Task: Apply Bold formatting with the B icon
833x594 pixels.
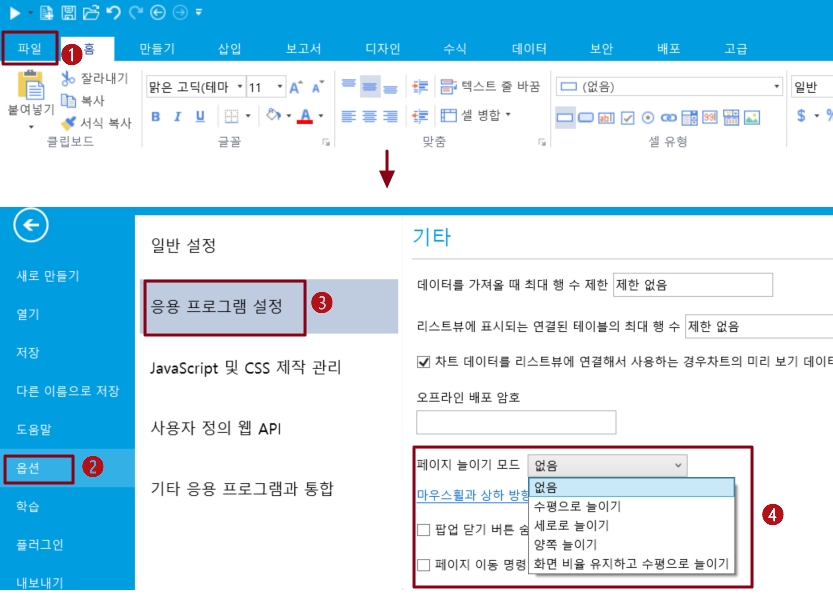Action: [156, 116]
